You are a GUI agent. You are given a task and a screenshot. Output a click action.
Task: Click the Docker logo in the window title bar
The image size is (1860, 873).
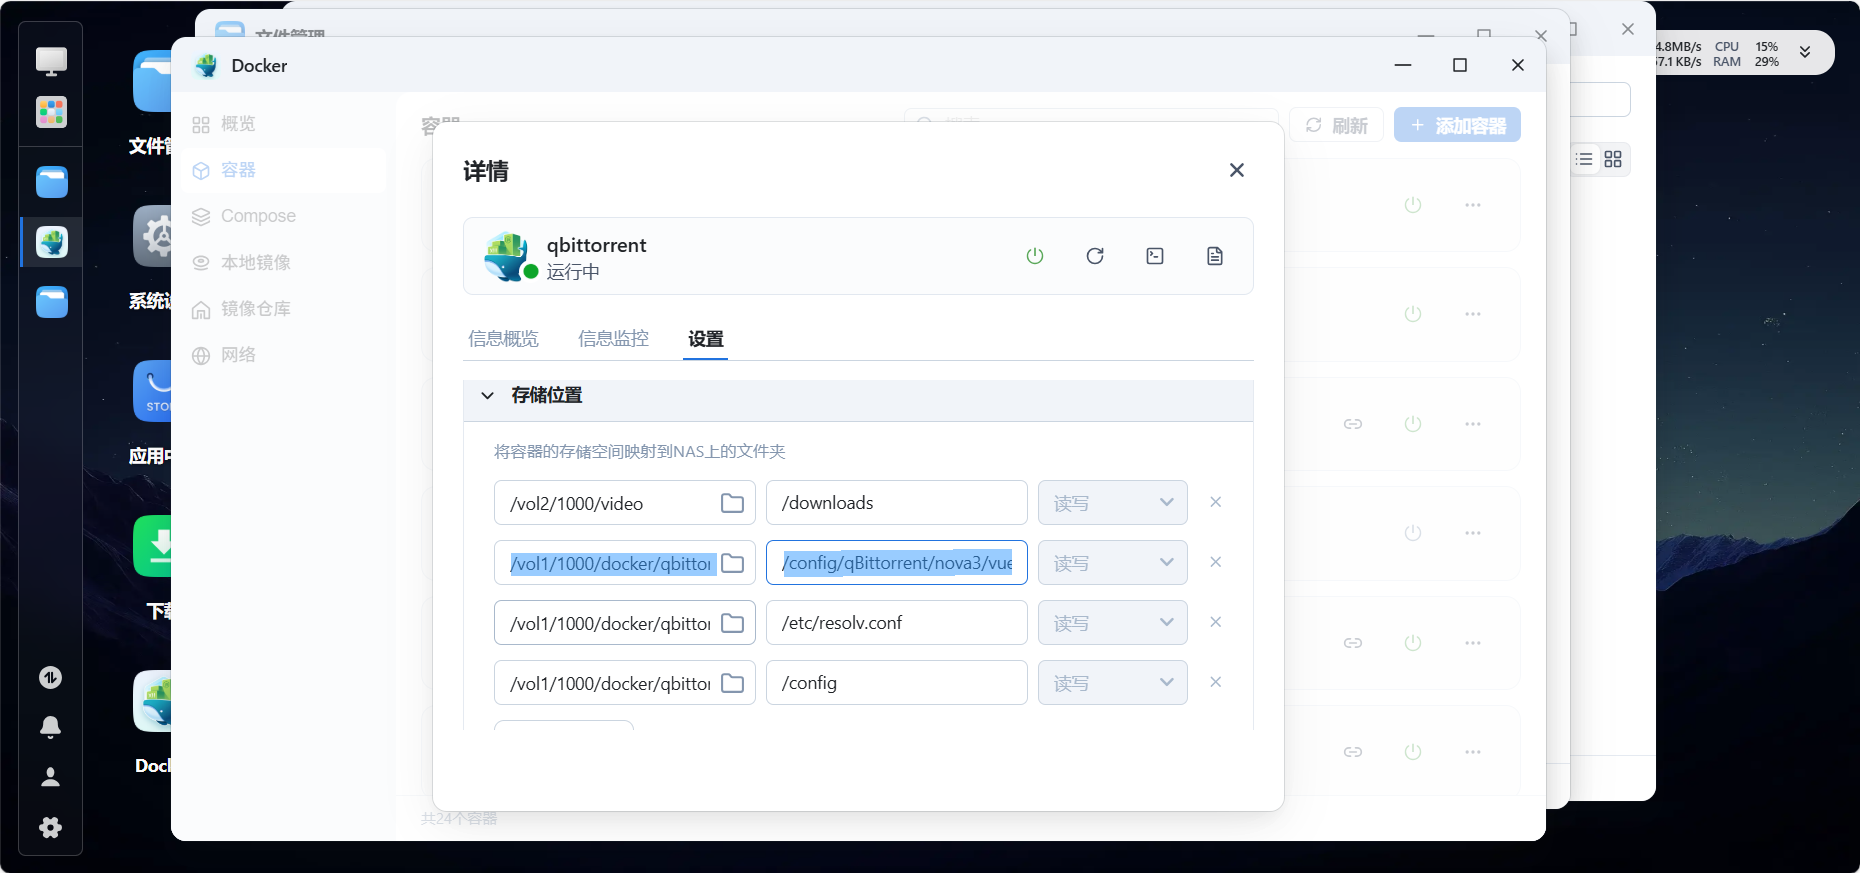(207, 66)
